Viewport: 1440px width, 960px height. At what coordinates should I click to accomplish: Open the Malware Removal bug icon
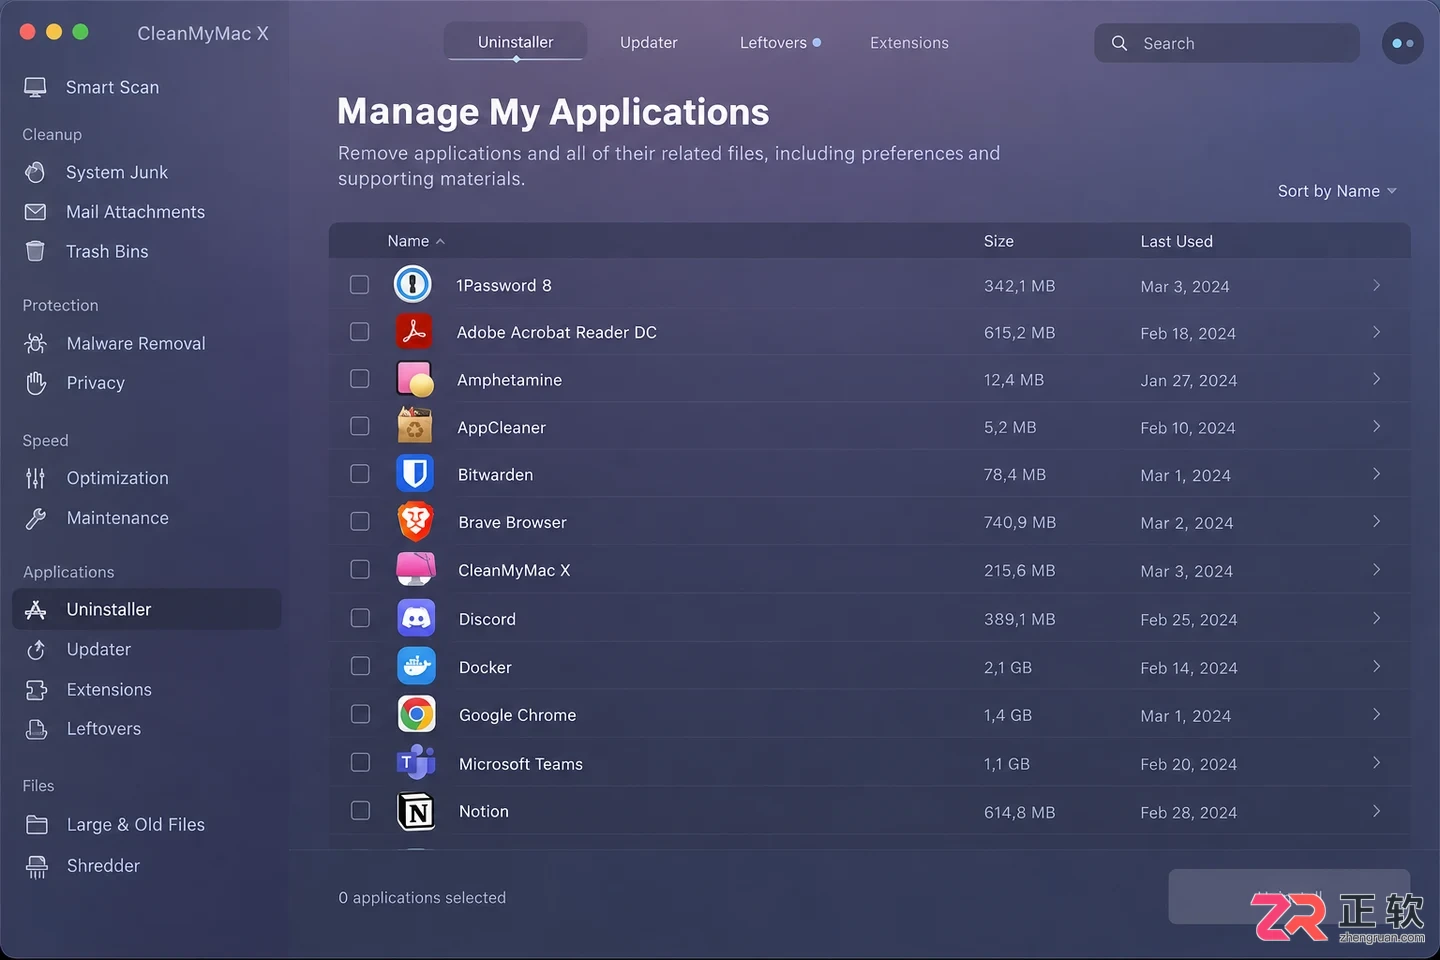(35, 343)
